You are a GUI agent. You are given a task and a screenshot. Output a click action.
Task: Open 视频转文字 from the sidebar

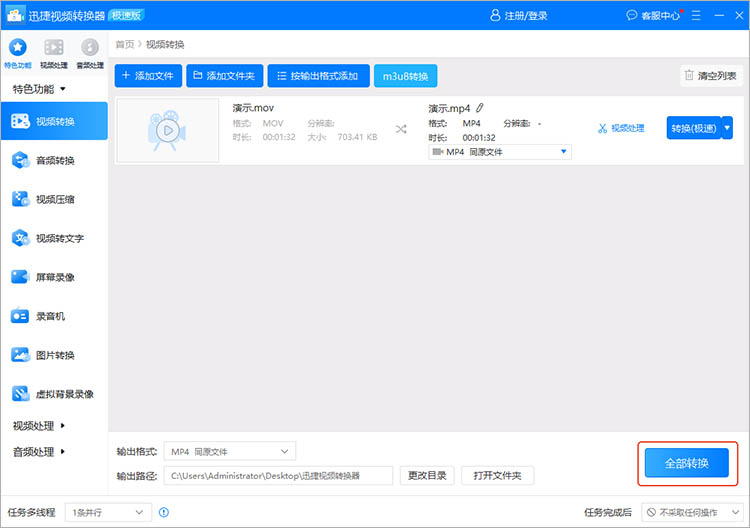pos(54,238)
